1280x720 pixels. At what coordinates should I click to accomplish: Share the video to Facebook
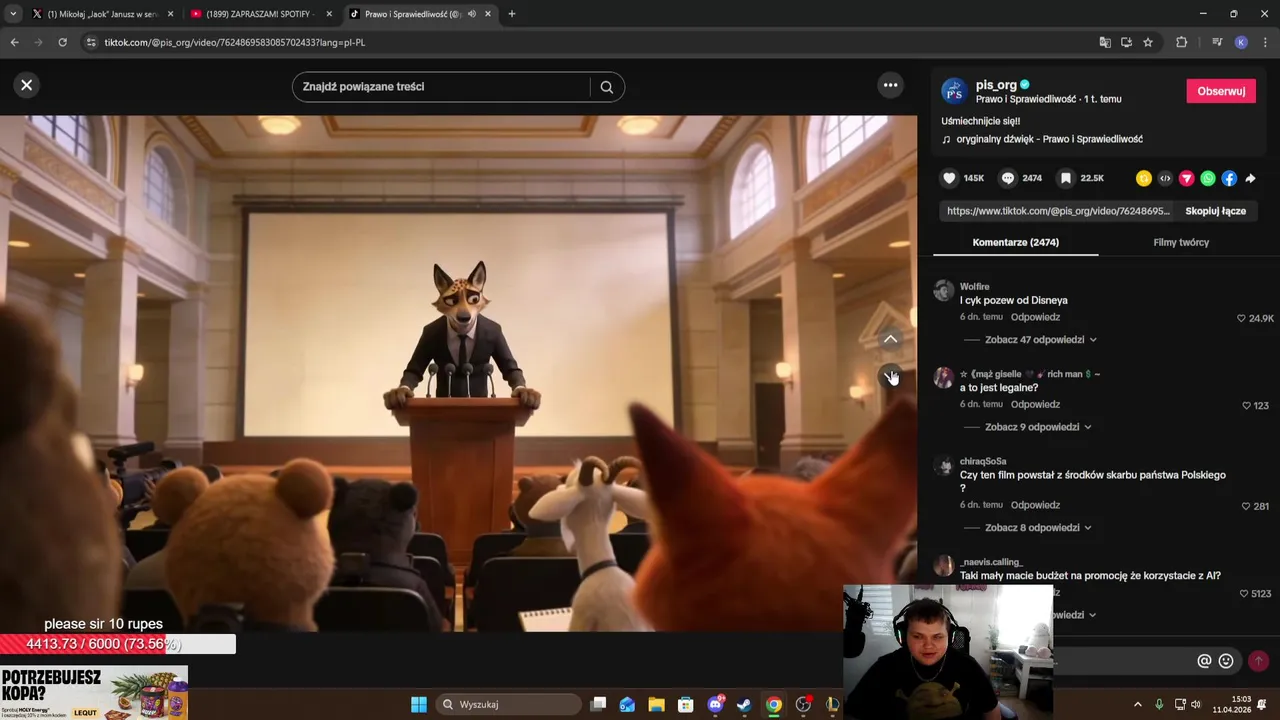click(x=1229, y=178)
